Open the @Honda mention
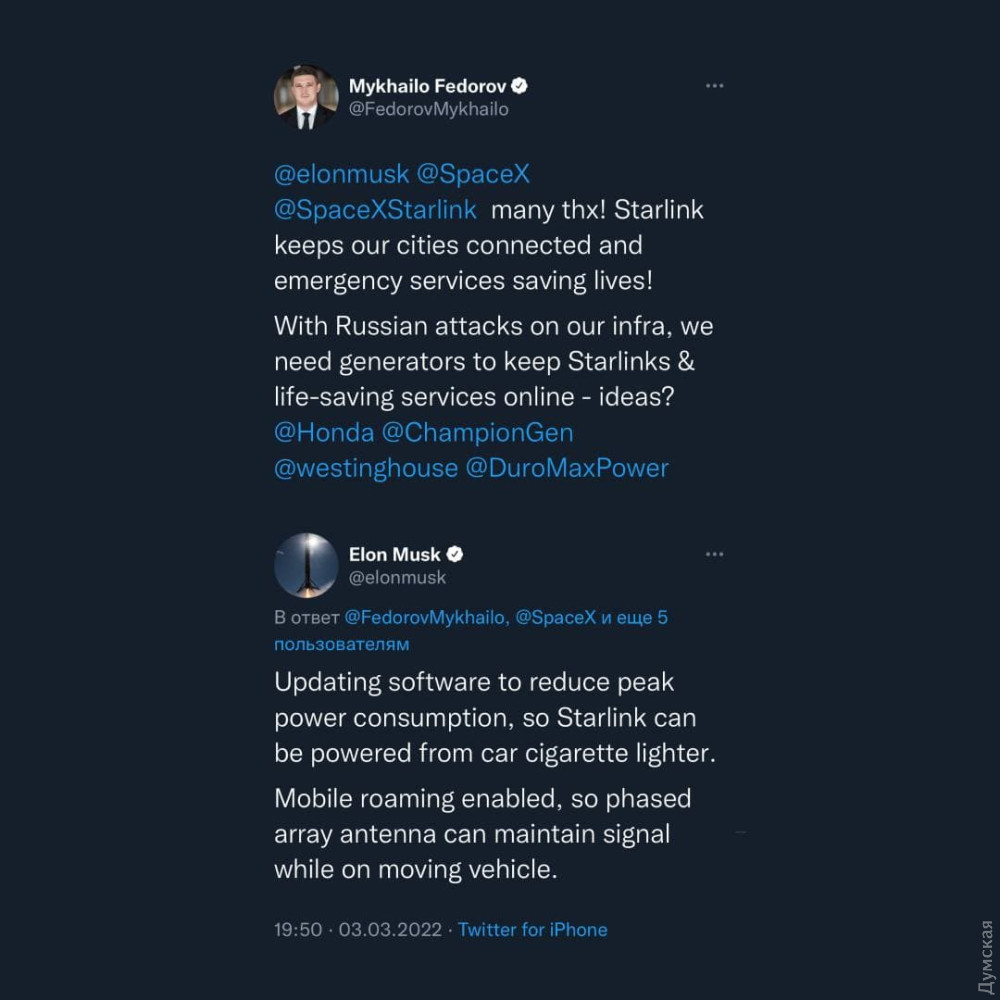This screenshot has width=1000, height=1000. 324,433
